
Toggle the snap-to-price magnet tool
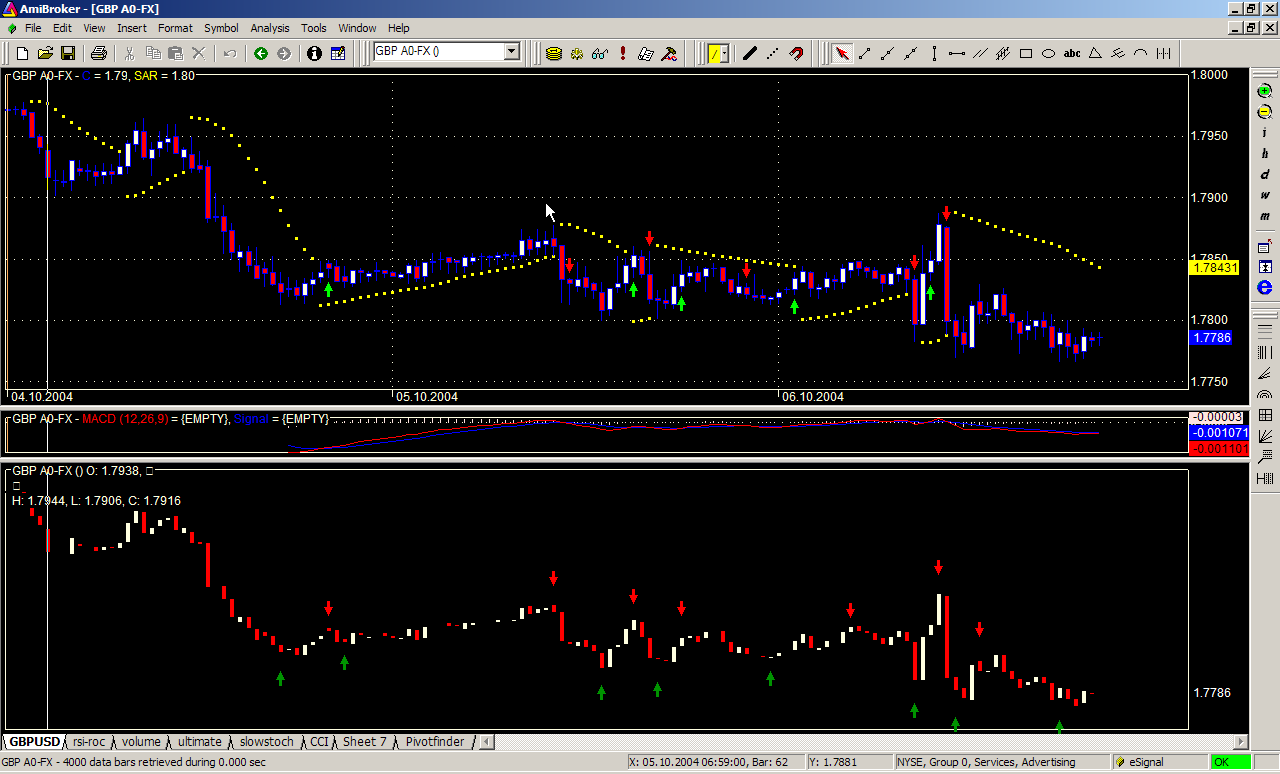point(796,53)
